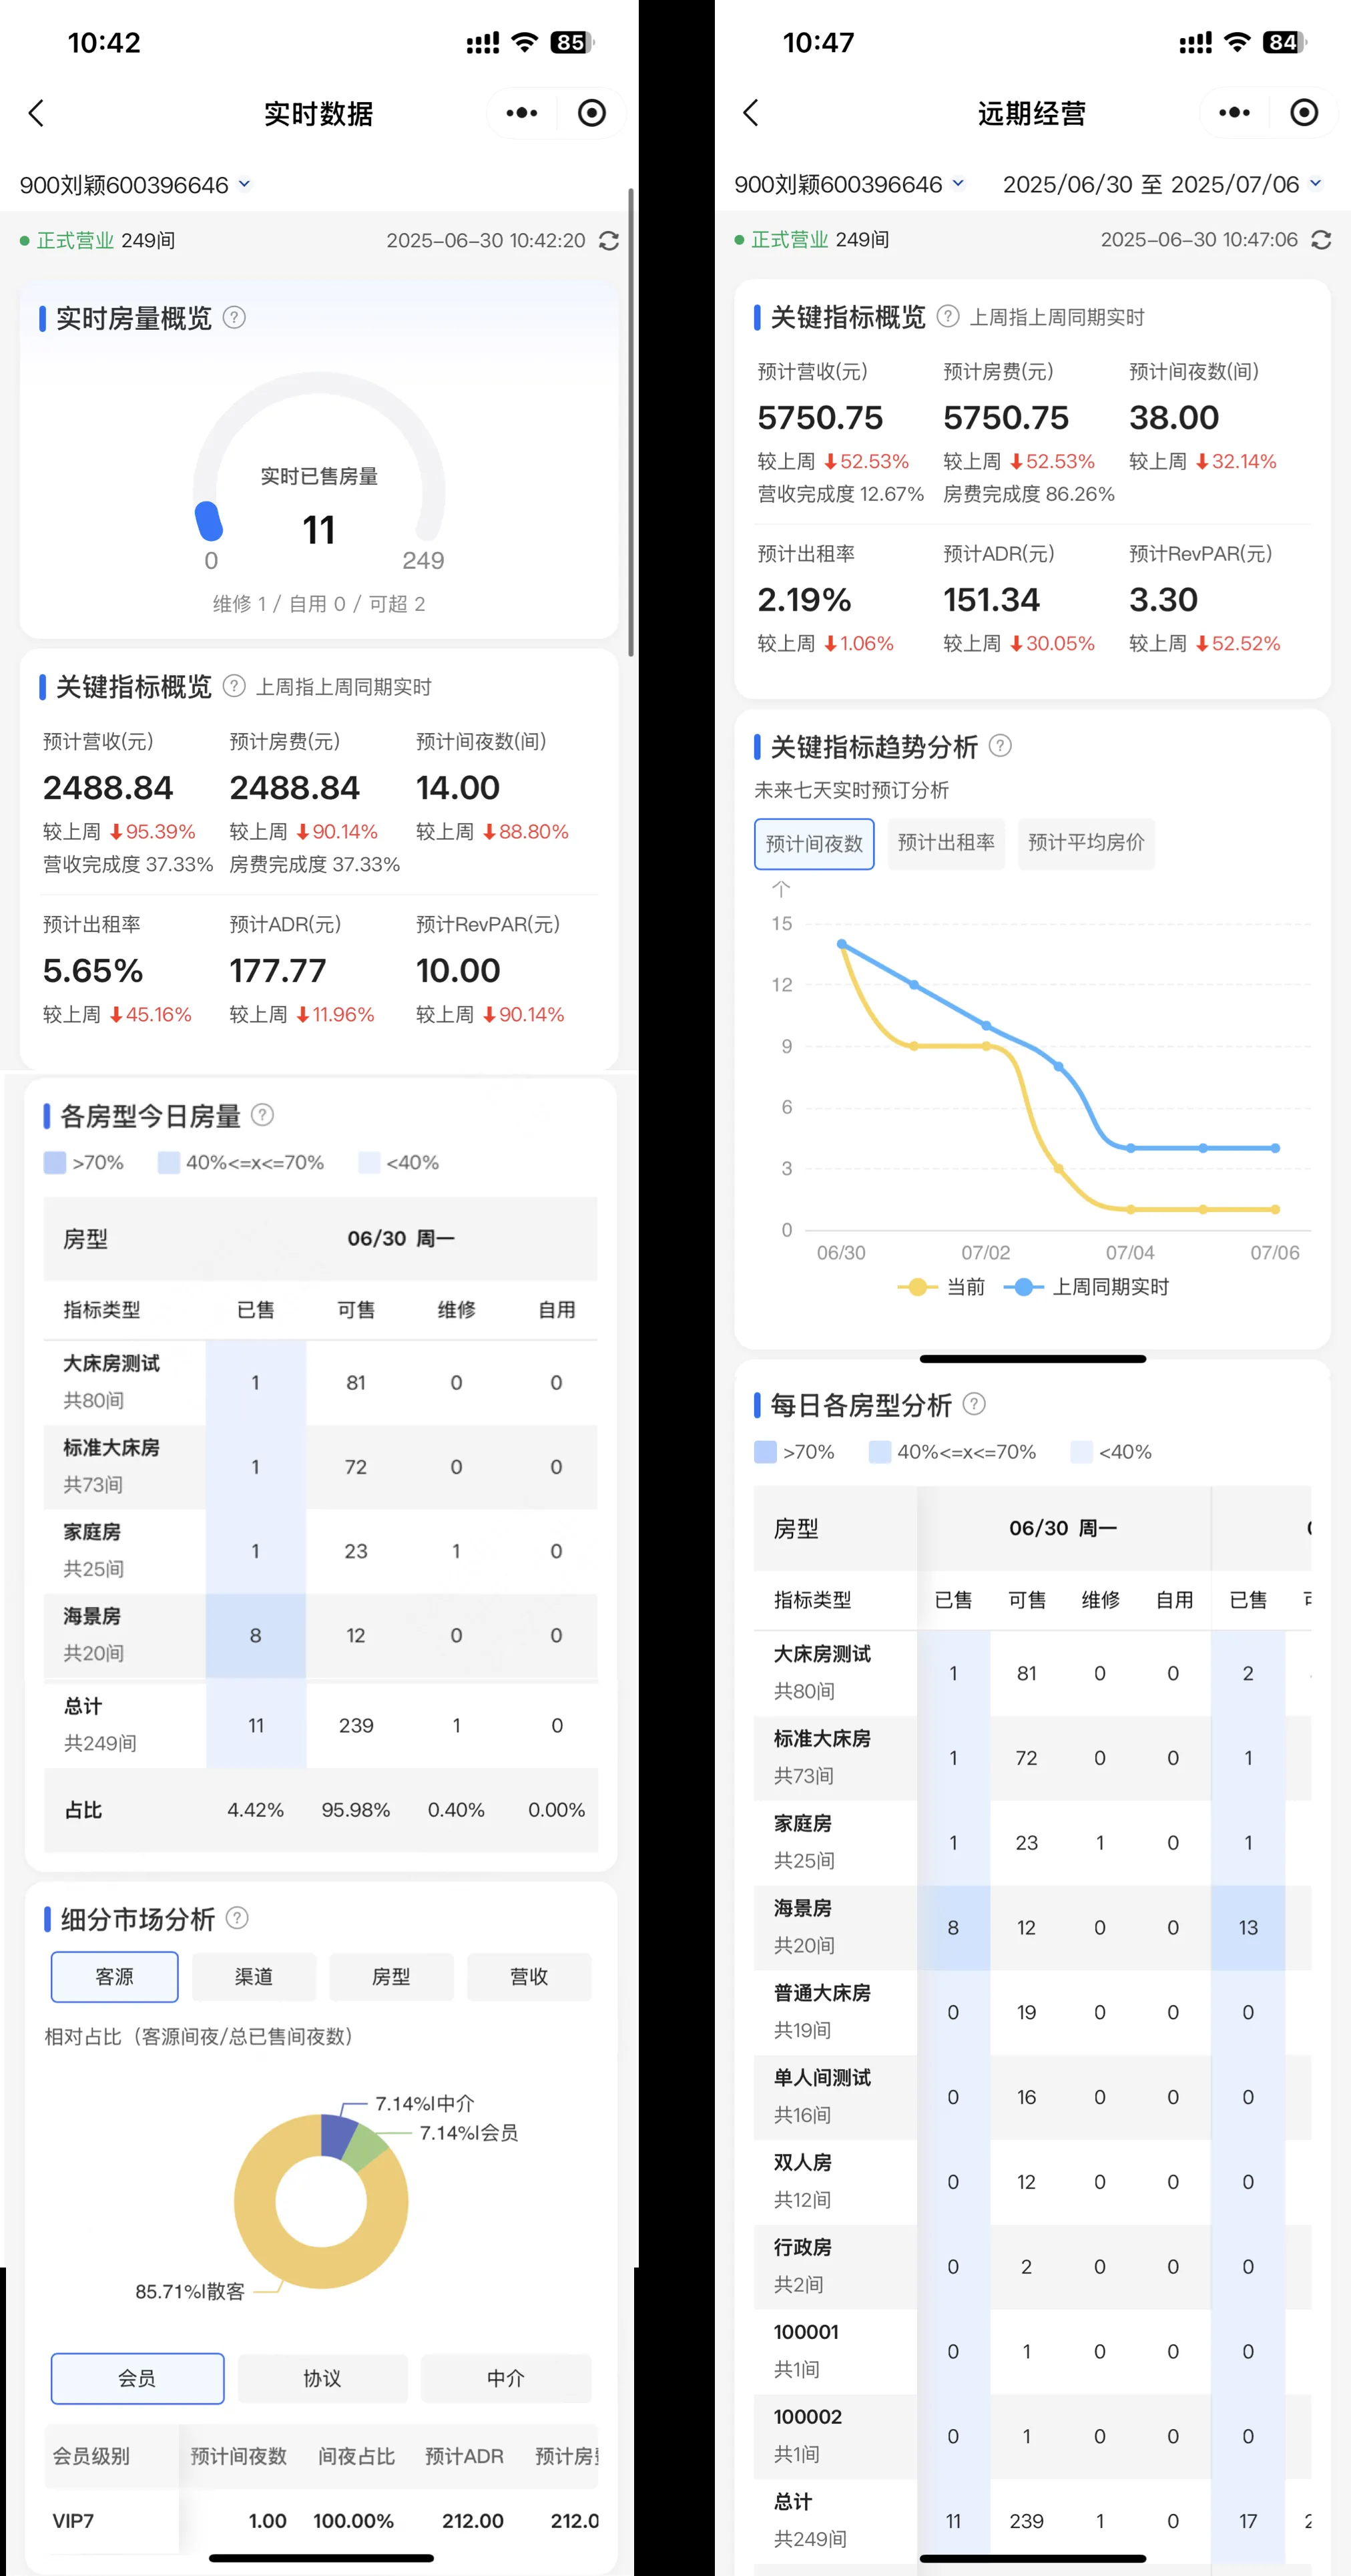This screenshot has width=1351, height=2576.
Task: Open help for 实时房量概览
Action: tap(234, 318)
